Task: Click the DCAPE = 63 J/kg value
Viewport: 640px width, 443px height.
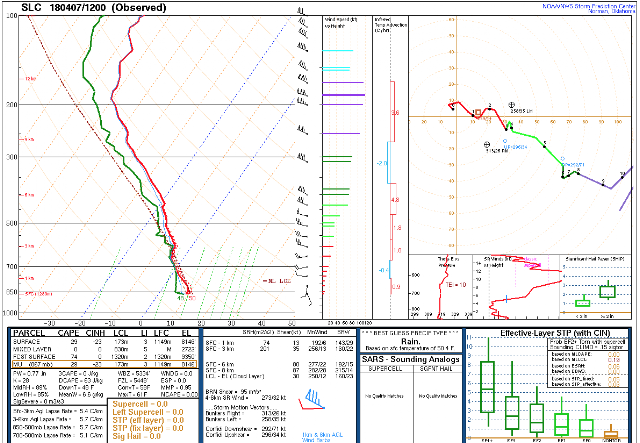Action: 80,381
